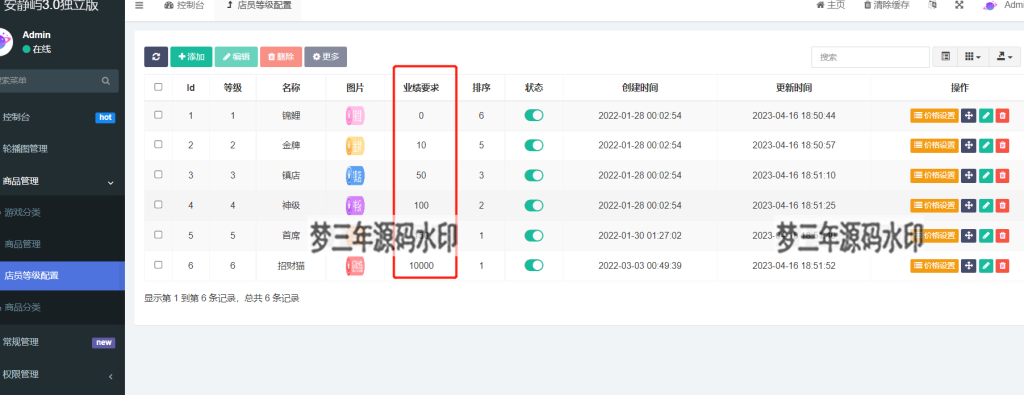Open the export data dropdown
The image size is (1024, 395).
[x=1004, y=57]
